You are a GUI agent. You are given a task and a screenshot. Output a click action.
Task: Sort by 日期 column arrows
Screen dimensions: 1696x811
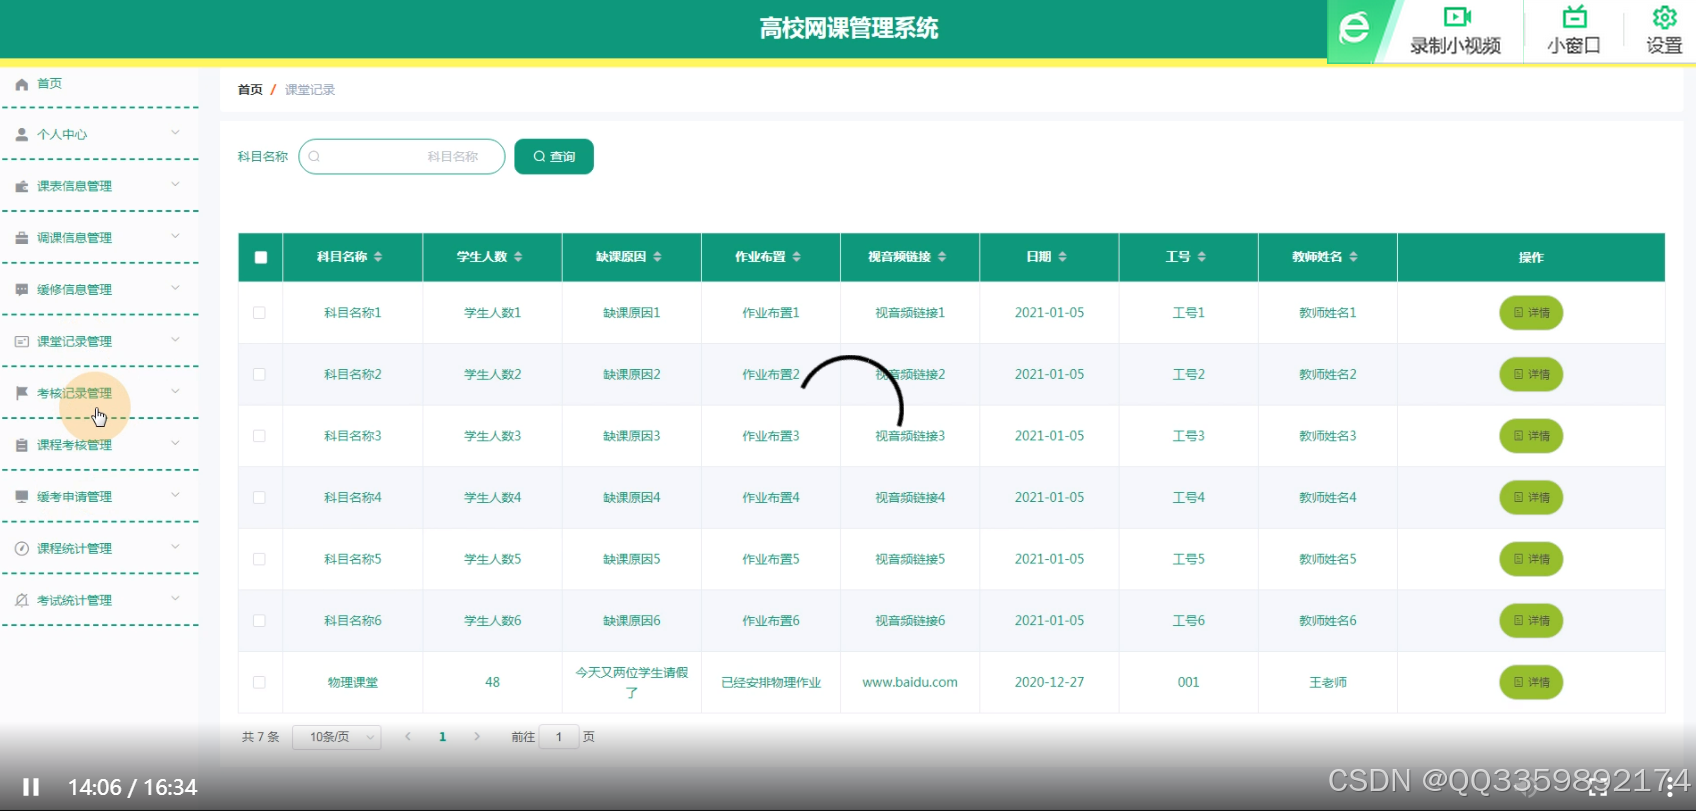click(1062, 257)
